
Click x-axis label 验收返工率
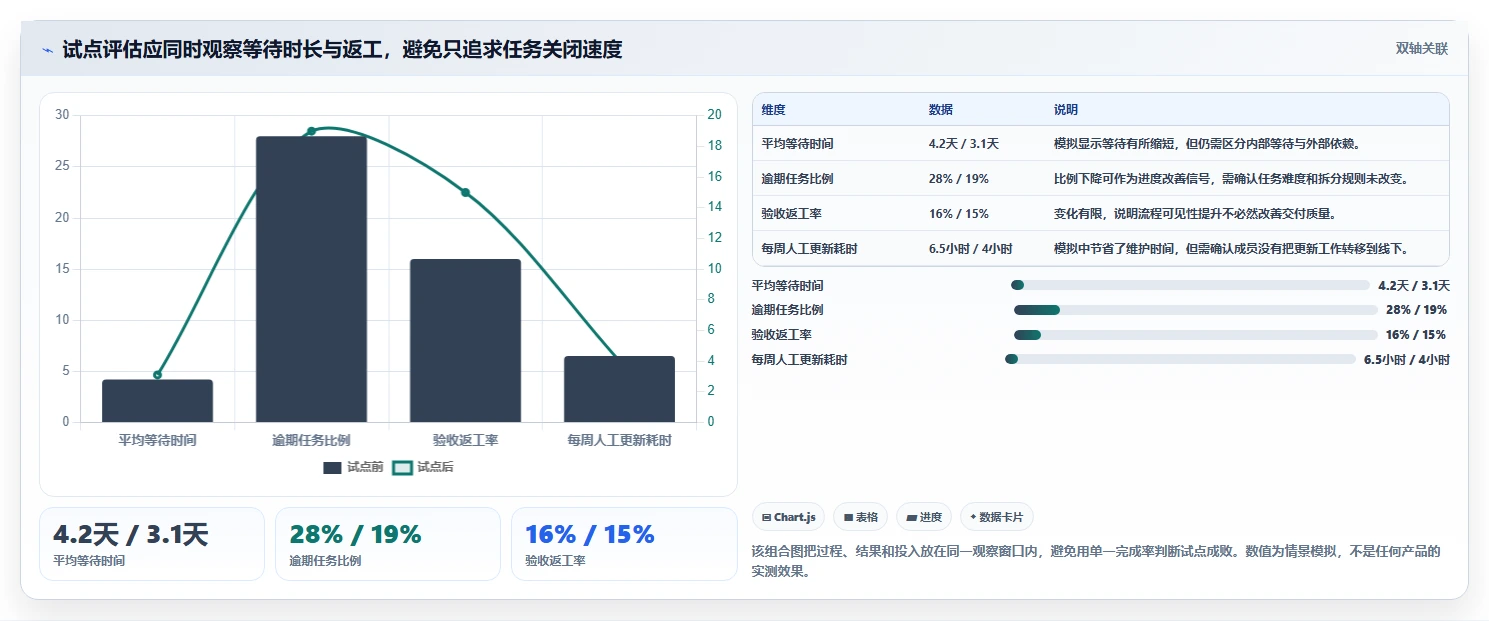pyautogui.click(x=465, y=440)
